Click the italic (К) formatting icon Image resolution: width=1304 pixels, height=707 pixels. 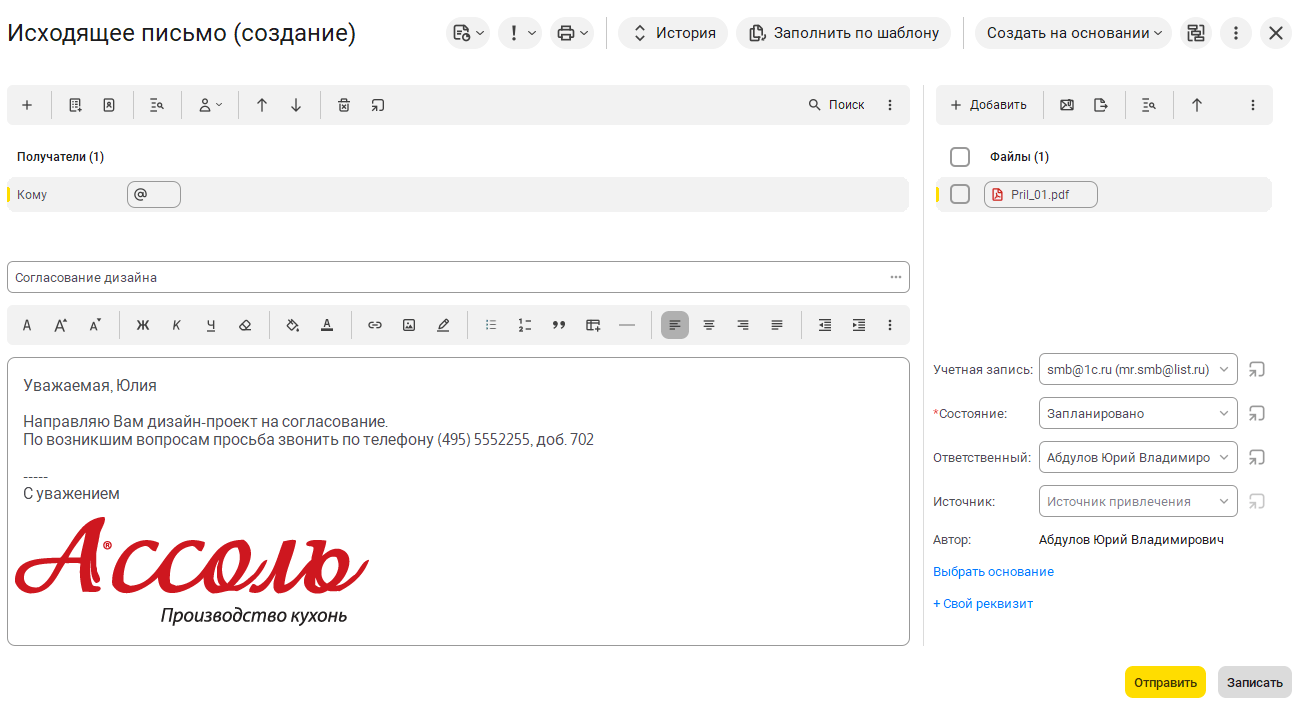click(x=176, y=325)
